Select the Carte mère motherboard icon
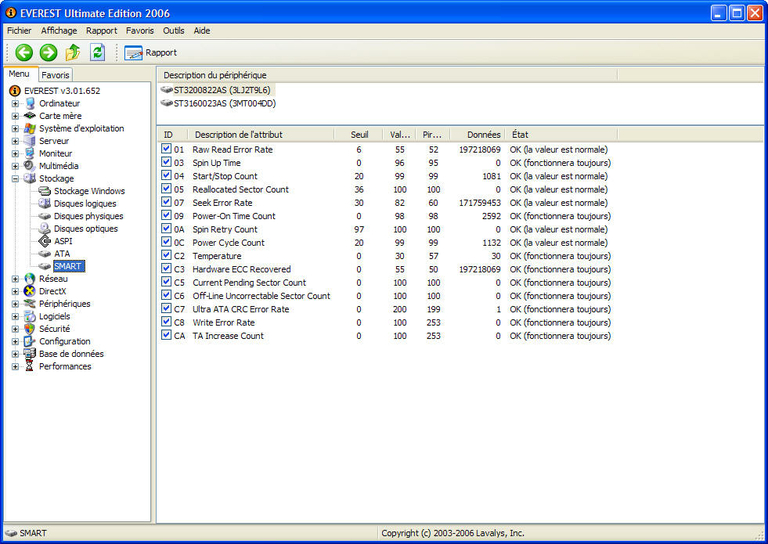 pyautogui.click(x=30, y=116)
